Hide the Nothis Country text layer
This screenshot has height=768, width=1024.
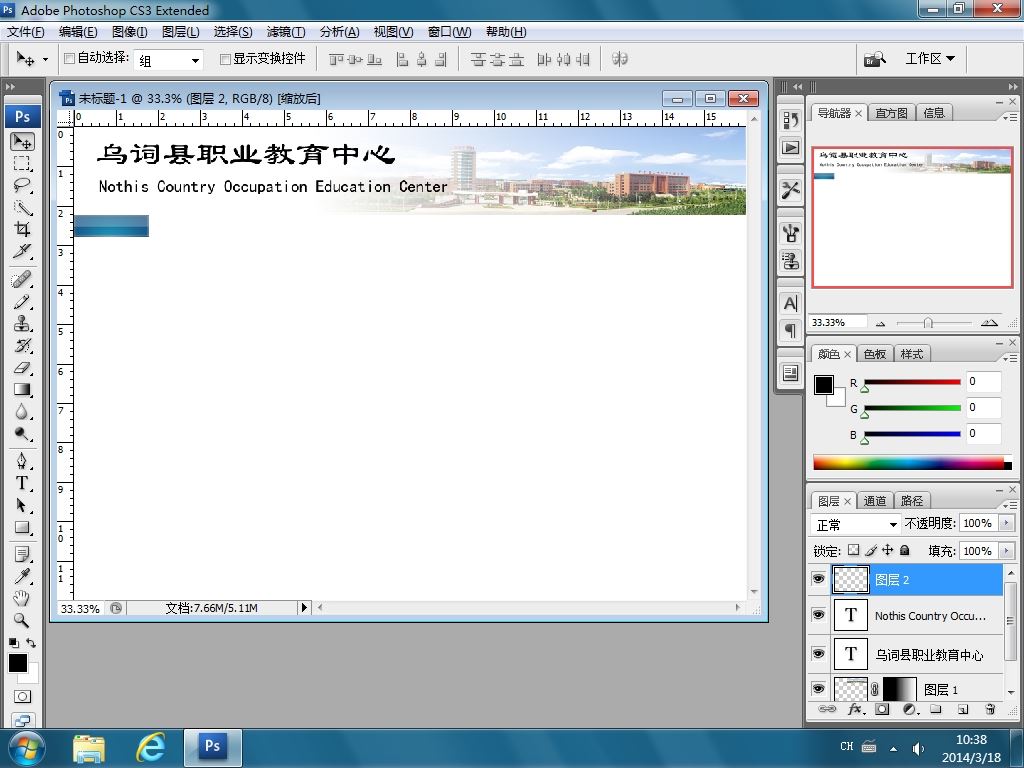tap(818, 615)
